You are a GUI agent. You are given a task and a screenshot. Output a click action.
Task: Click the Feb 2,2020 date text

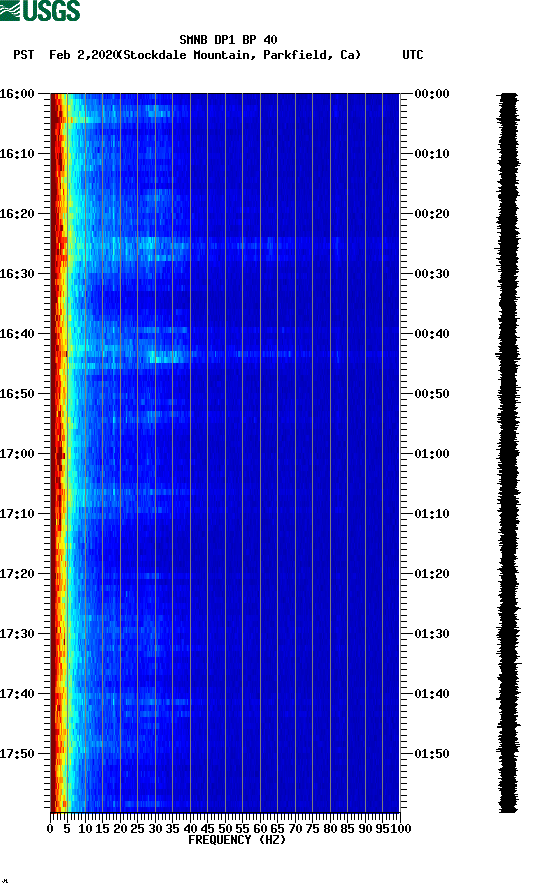click(83, 55)
